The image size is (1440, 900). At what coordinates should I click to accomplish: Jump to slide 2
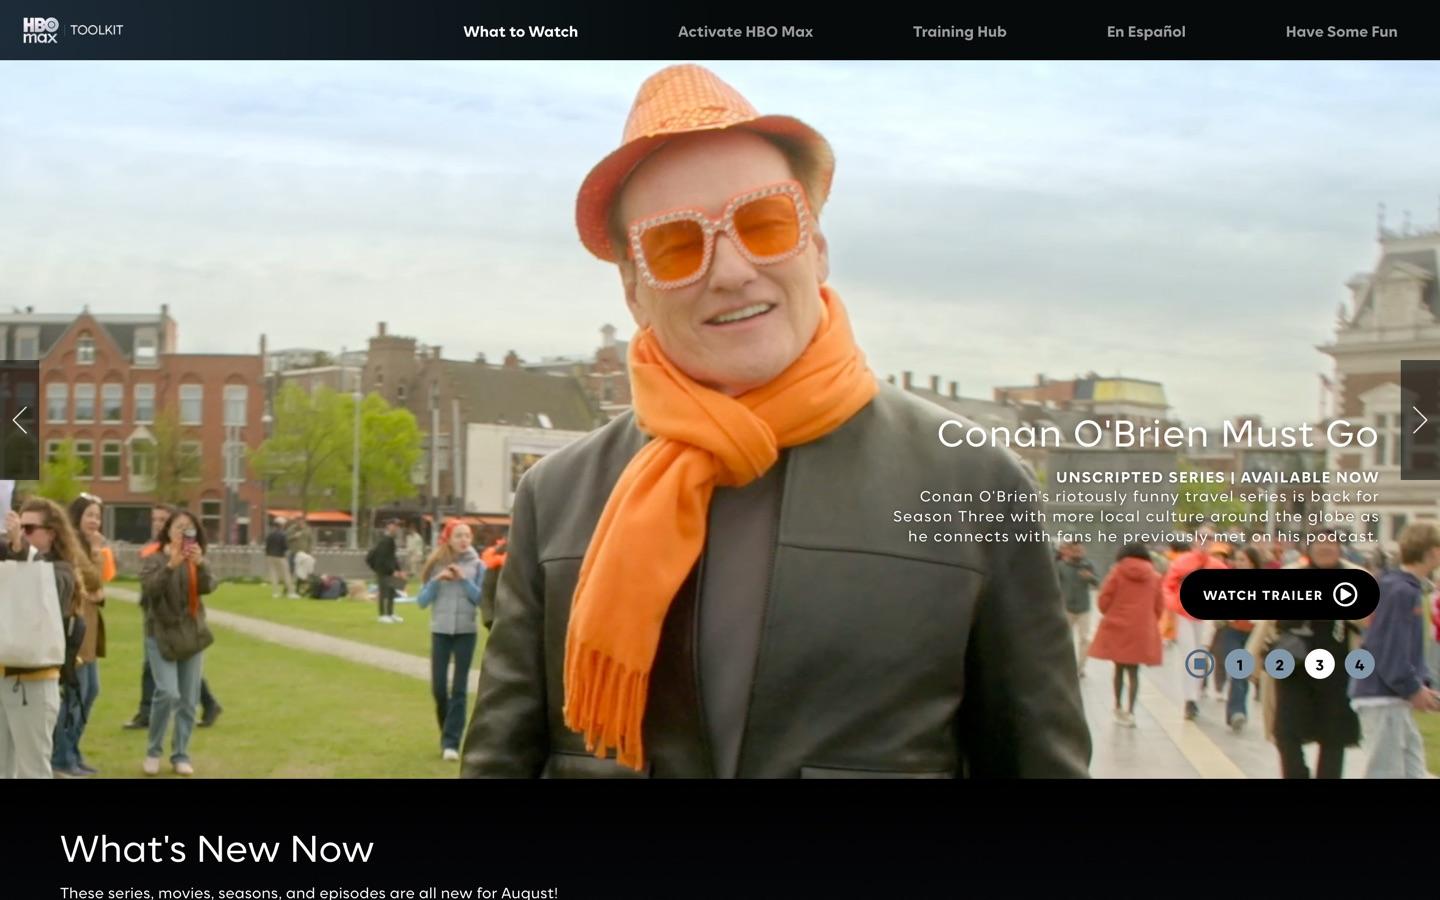[1279, 664]
